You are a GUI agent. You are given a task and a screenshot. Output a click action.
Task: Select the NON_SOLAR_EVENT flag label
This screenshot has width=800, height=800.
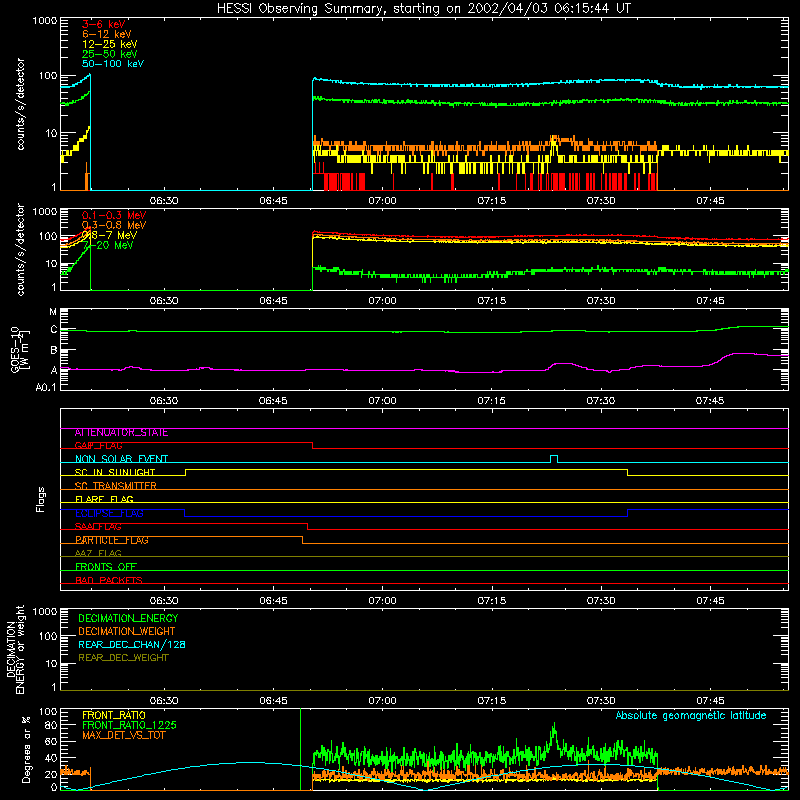[121, 459]
